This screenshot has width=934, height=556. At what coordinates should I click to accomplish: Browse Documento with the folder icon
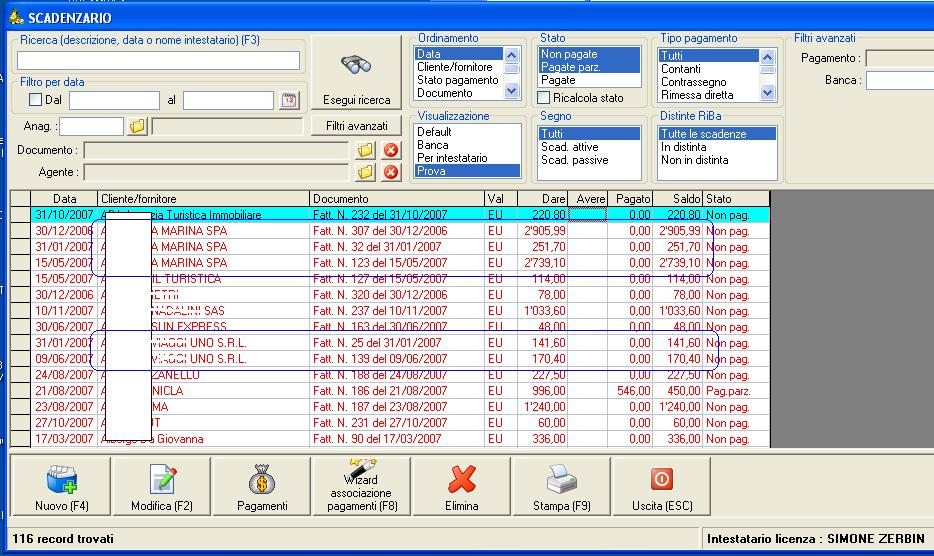tap(365, 150)
